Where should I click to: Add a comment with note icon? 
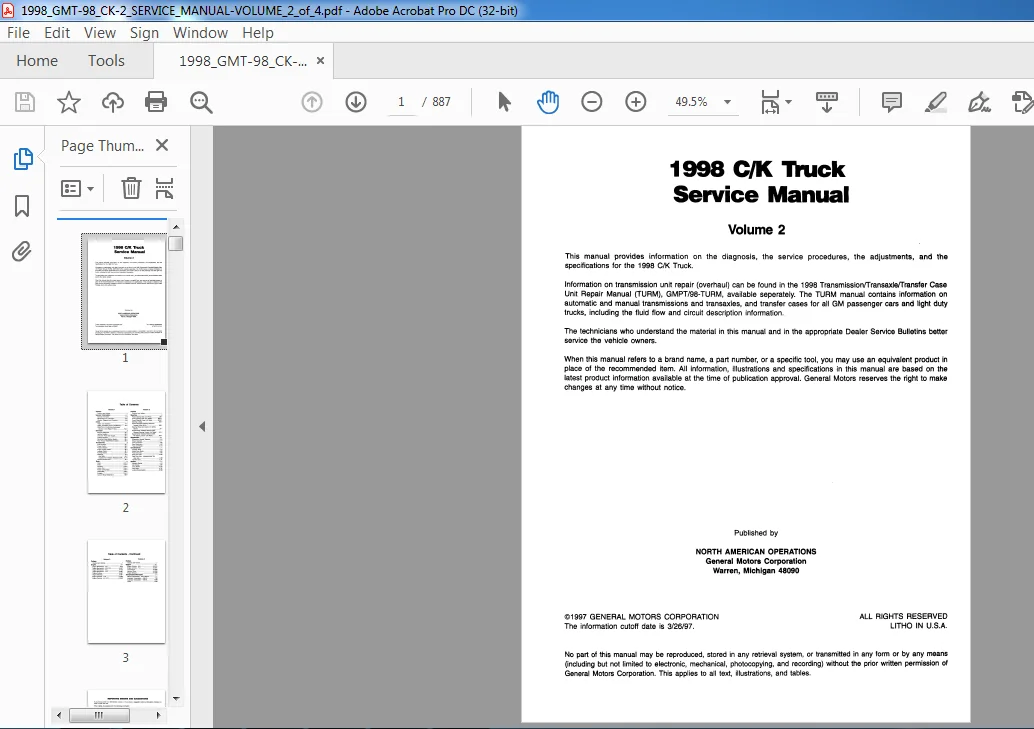click(x=892, y=102)
